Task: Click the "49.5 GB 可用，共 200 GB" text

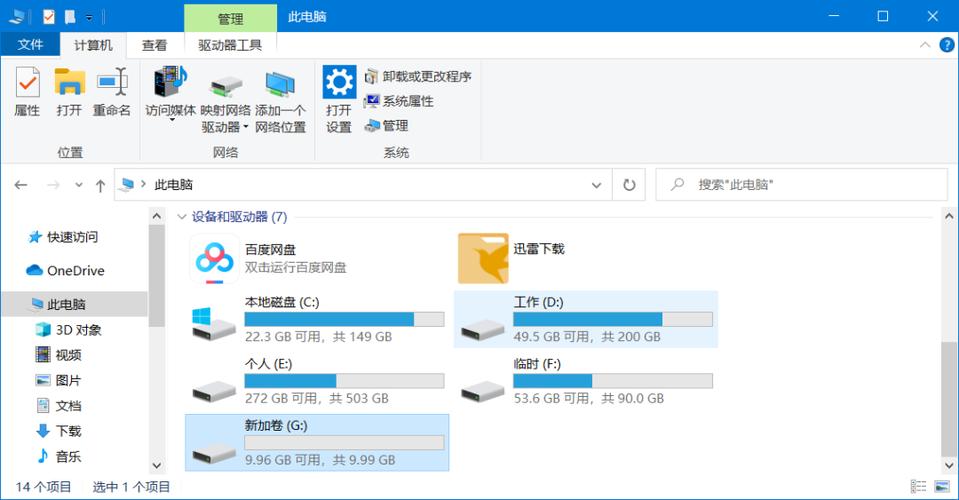Action: (x=587, y=337)
